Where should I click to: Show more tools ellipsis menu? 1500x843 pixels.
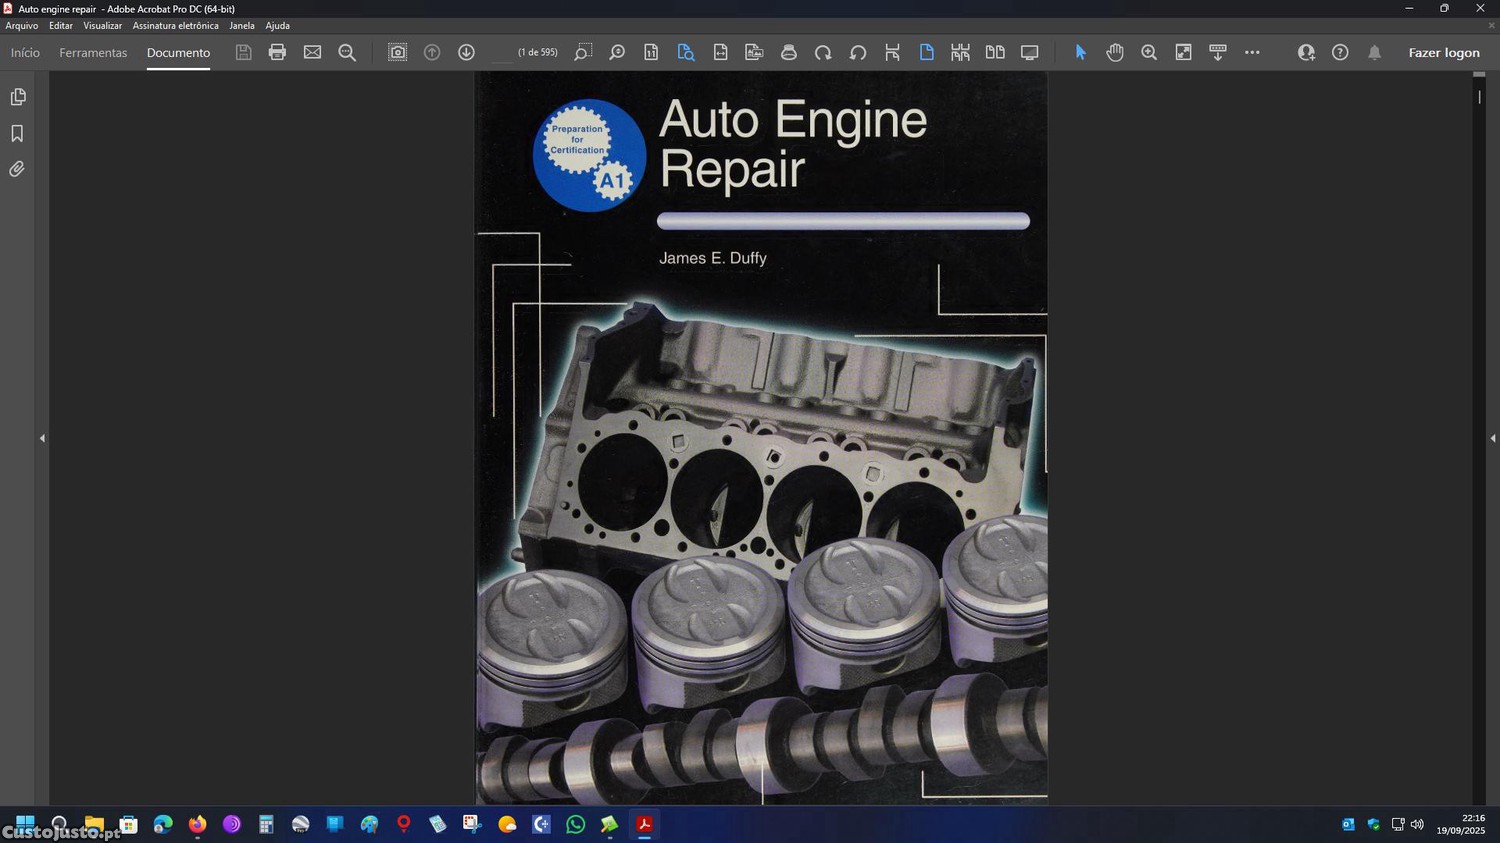[x=1252, y=52]
